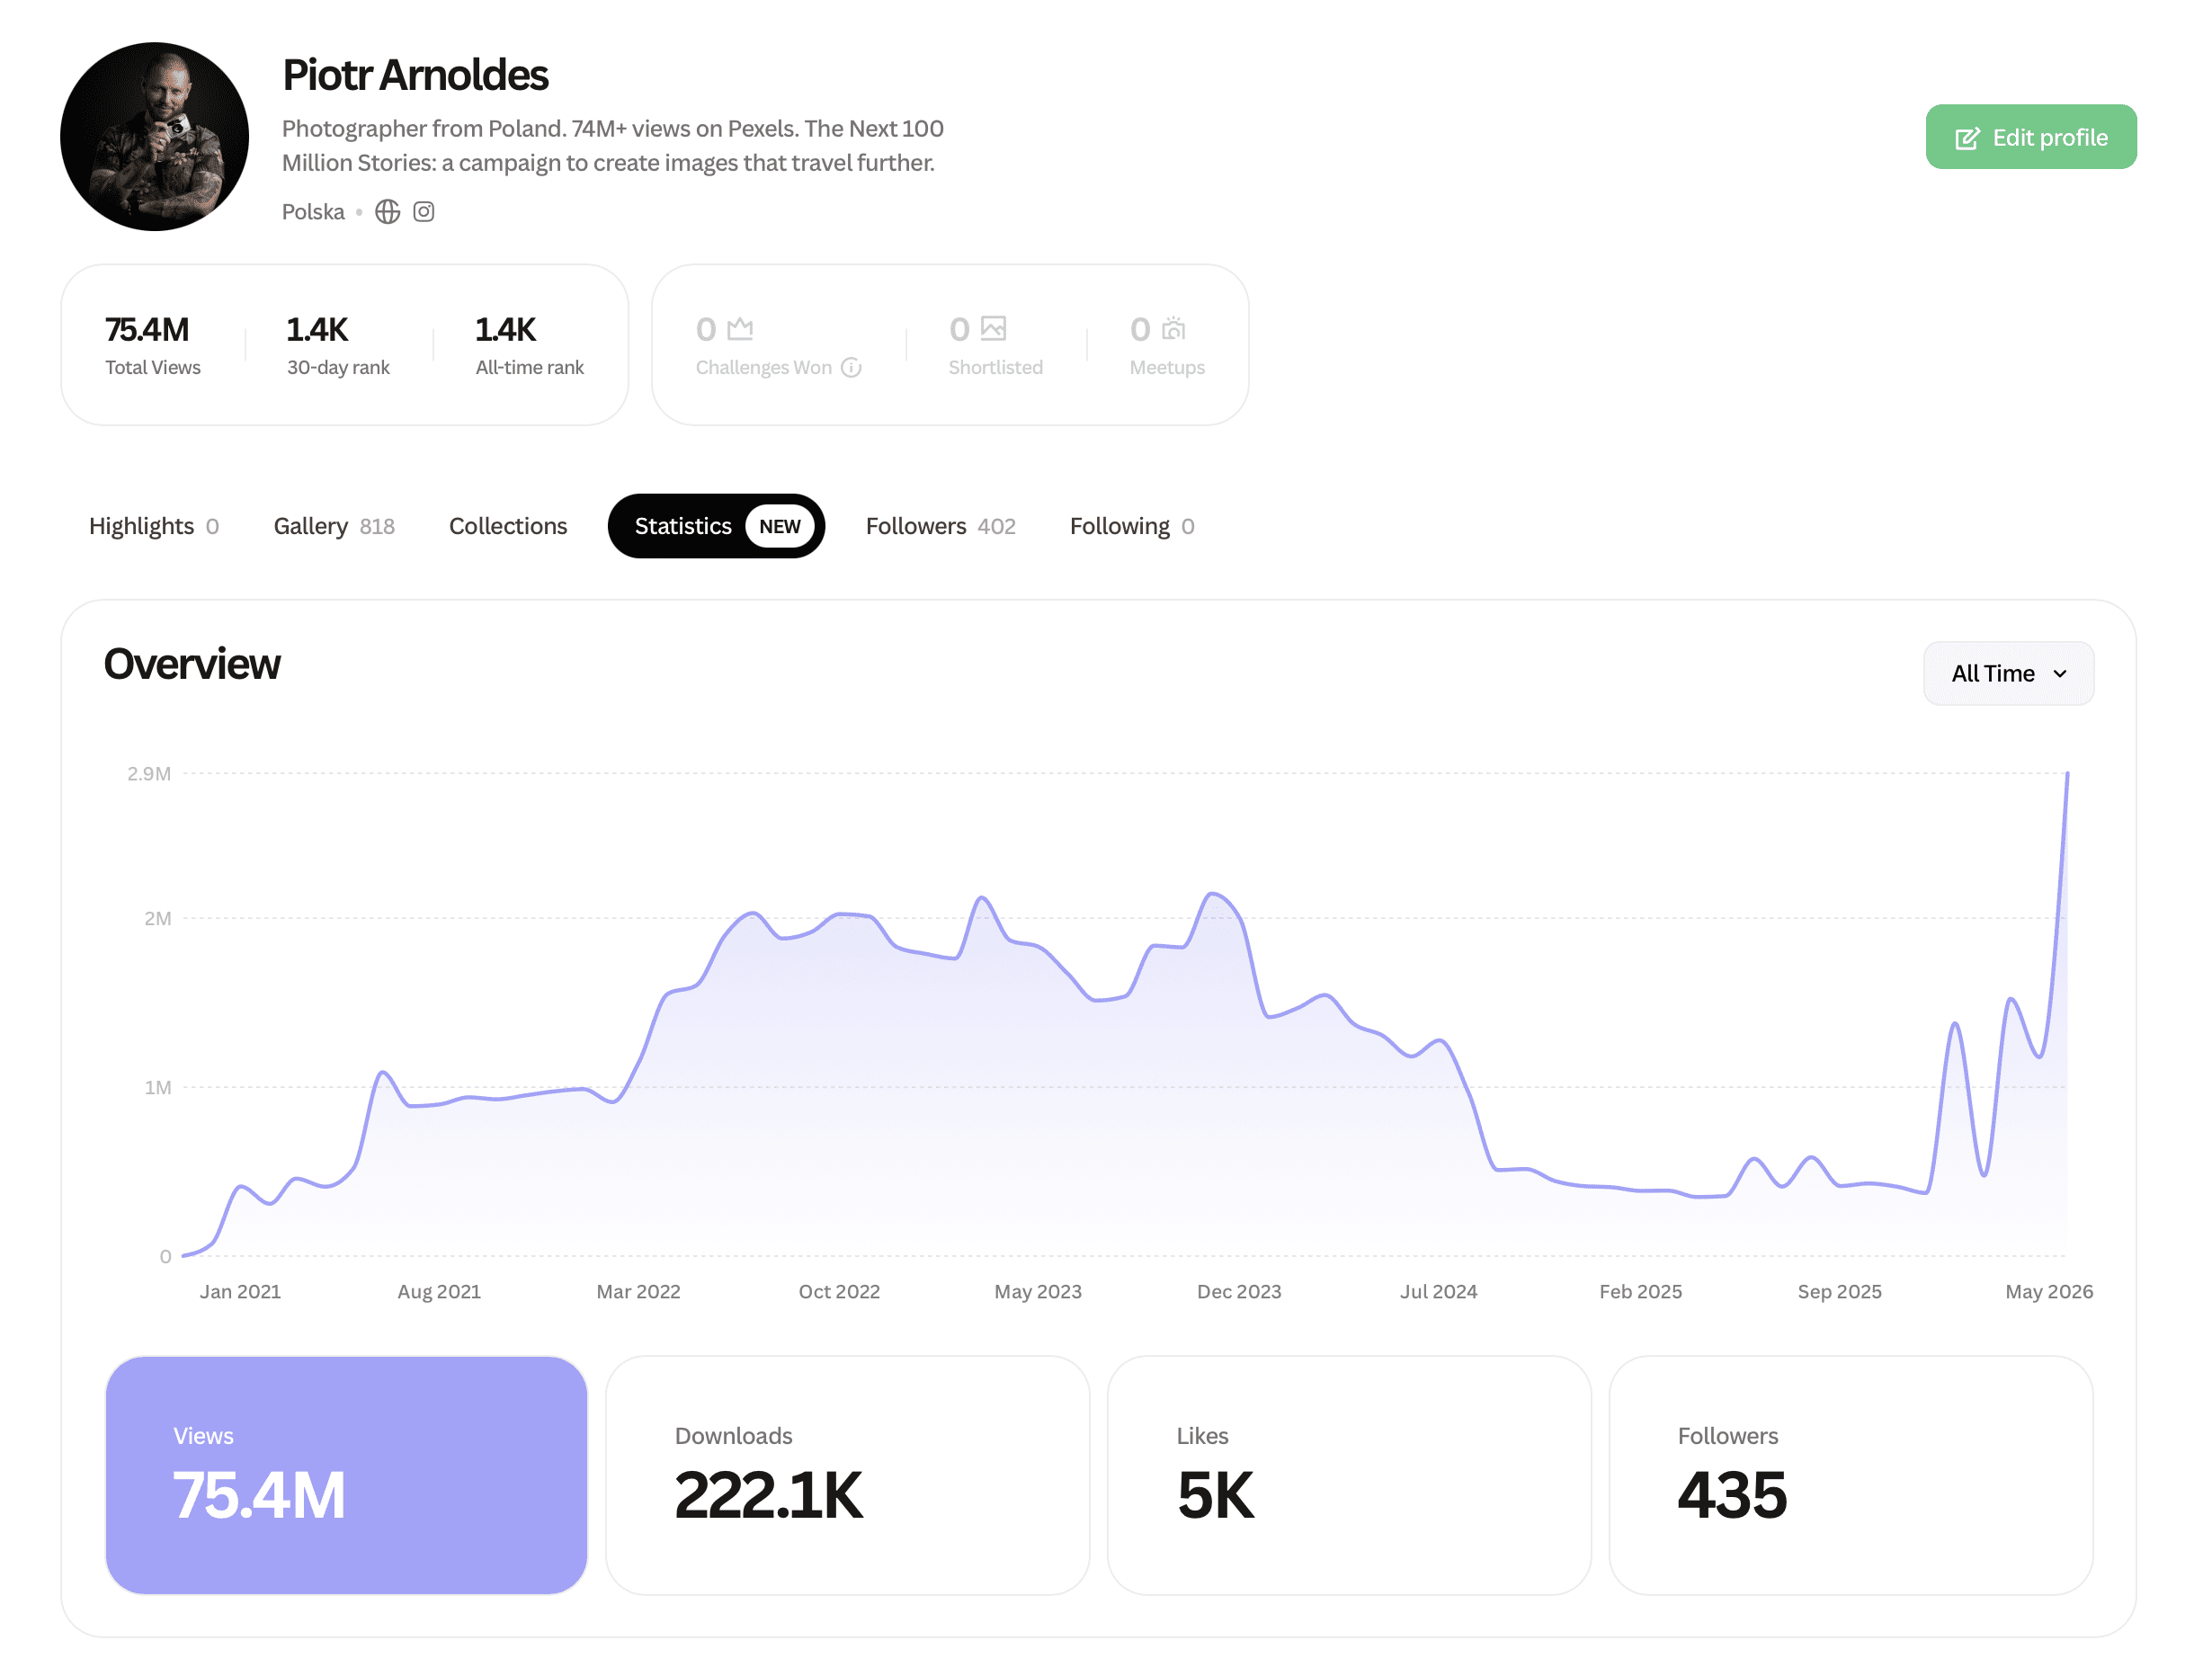The height and width of the screenshot is (1658, 2212).
Task: Click the pencil icon on Edit profile
Action: 1966,138
